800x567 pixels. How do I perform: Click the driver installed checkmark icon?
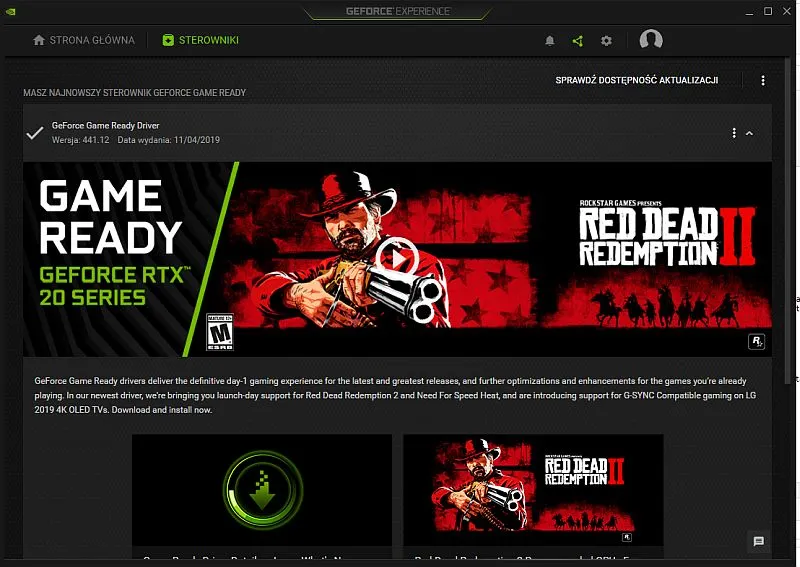point(35,133)
